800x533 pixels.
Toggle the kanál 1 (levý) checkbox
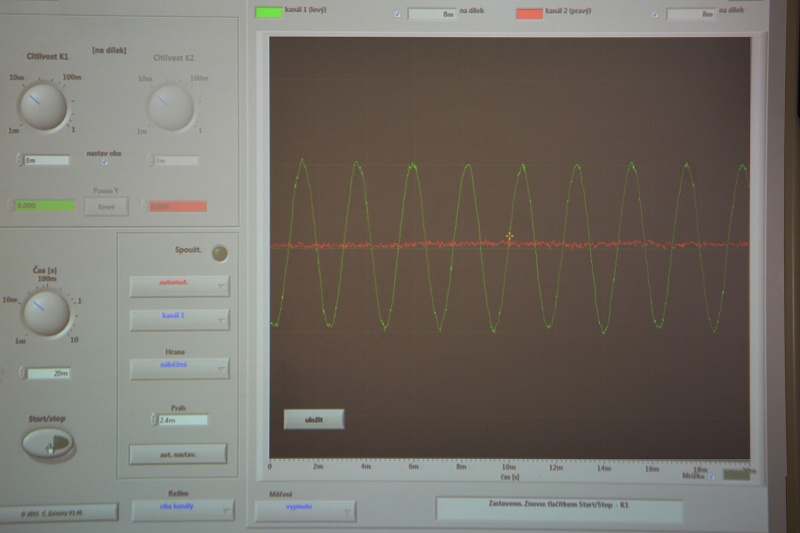[x=397, y=14]
